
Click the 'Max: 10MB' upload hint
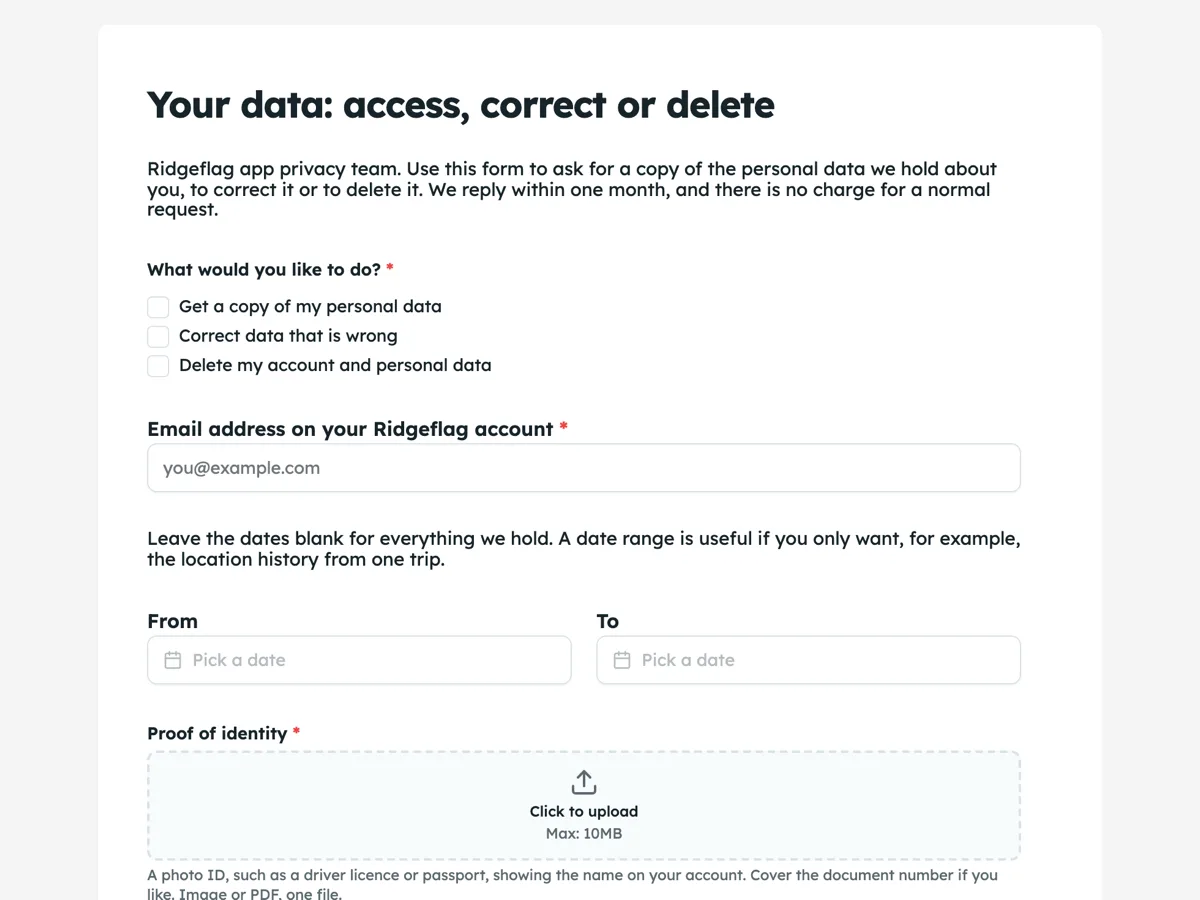click(584, 833)
